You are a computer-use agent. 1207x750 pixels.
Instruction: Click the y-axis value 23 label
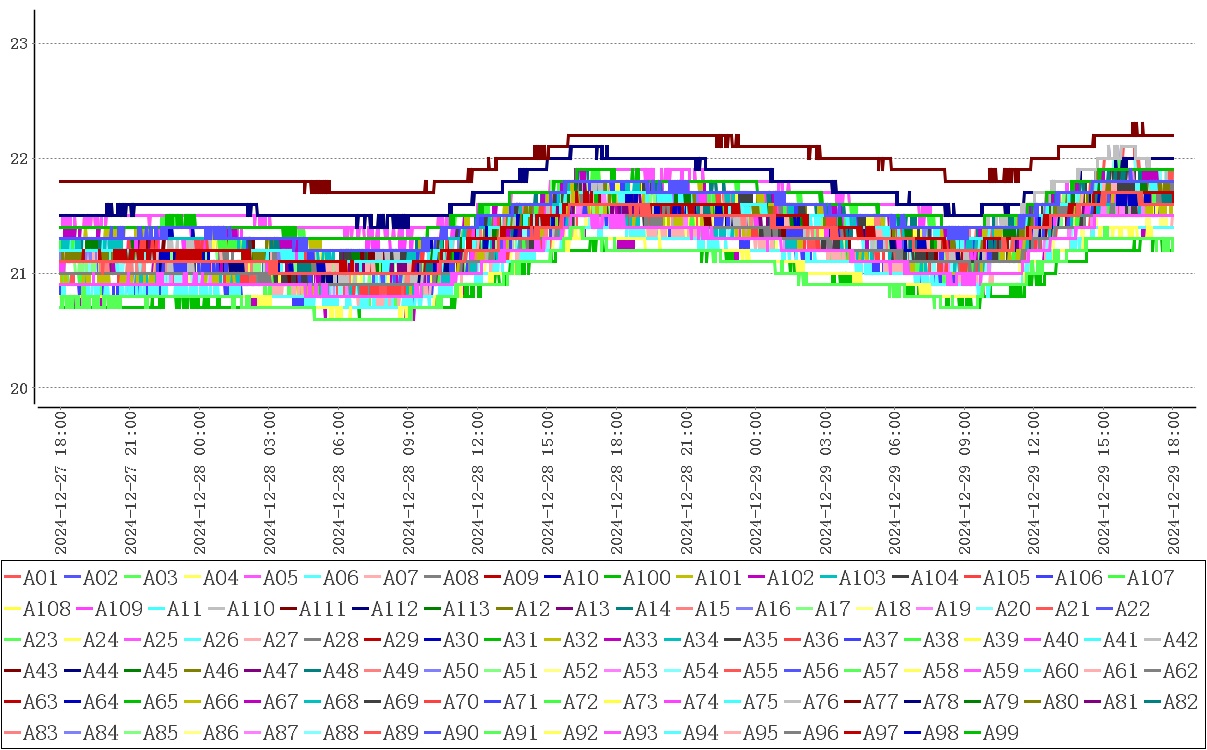point(16,43)
